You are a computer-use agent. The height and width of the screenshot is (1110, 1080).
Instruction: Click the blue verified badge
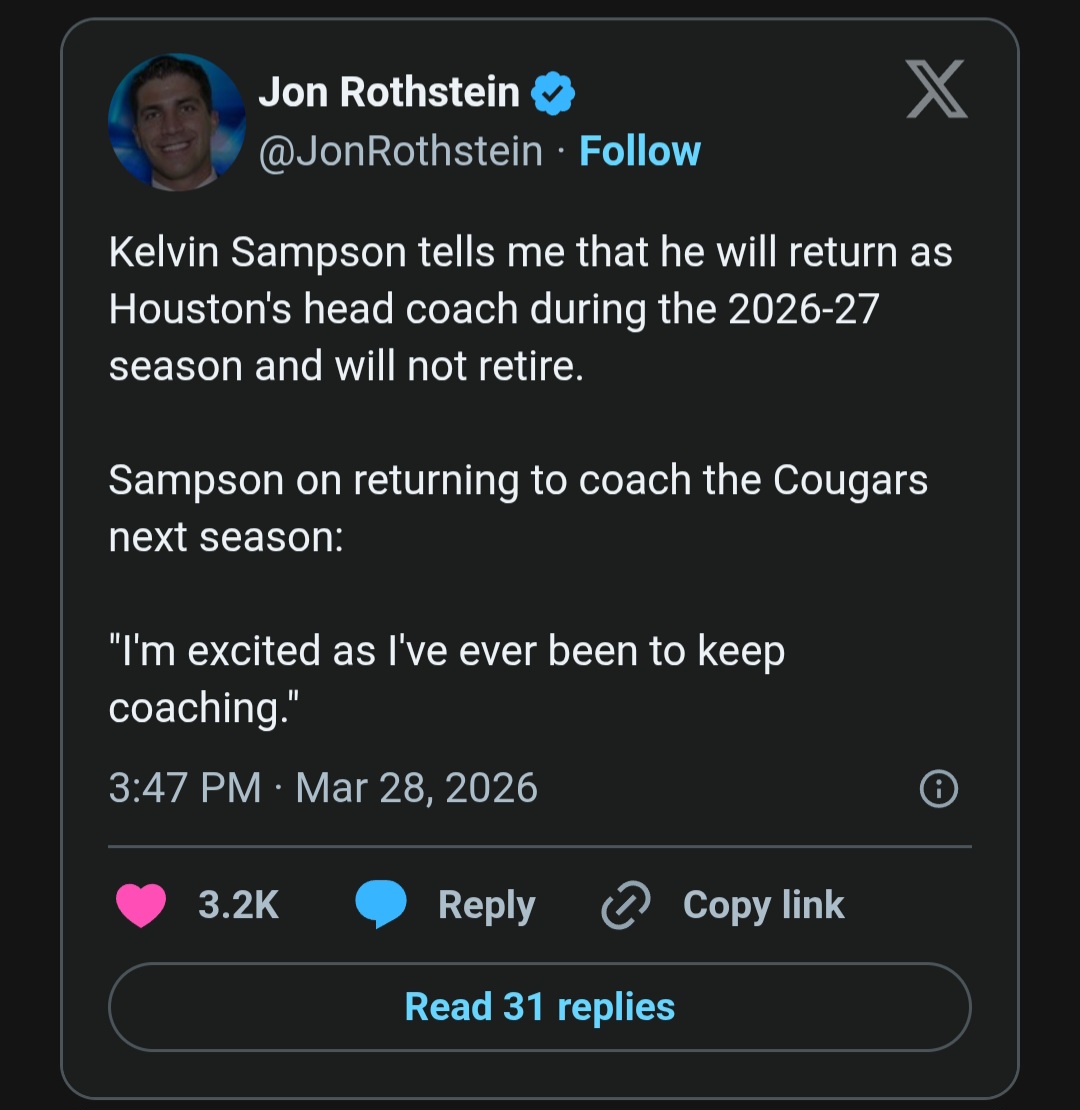(552, 94)
